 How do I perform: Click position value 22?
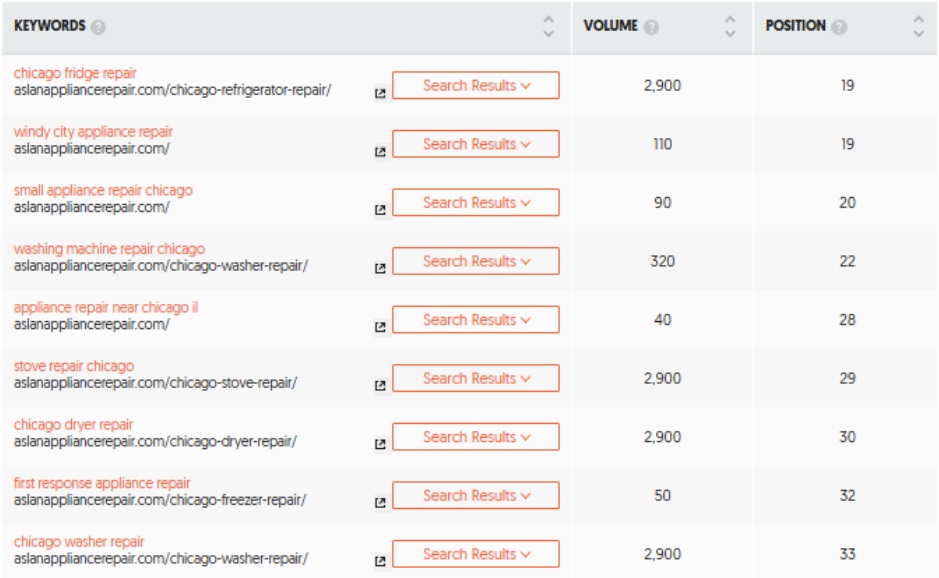847,261
